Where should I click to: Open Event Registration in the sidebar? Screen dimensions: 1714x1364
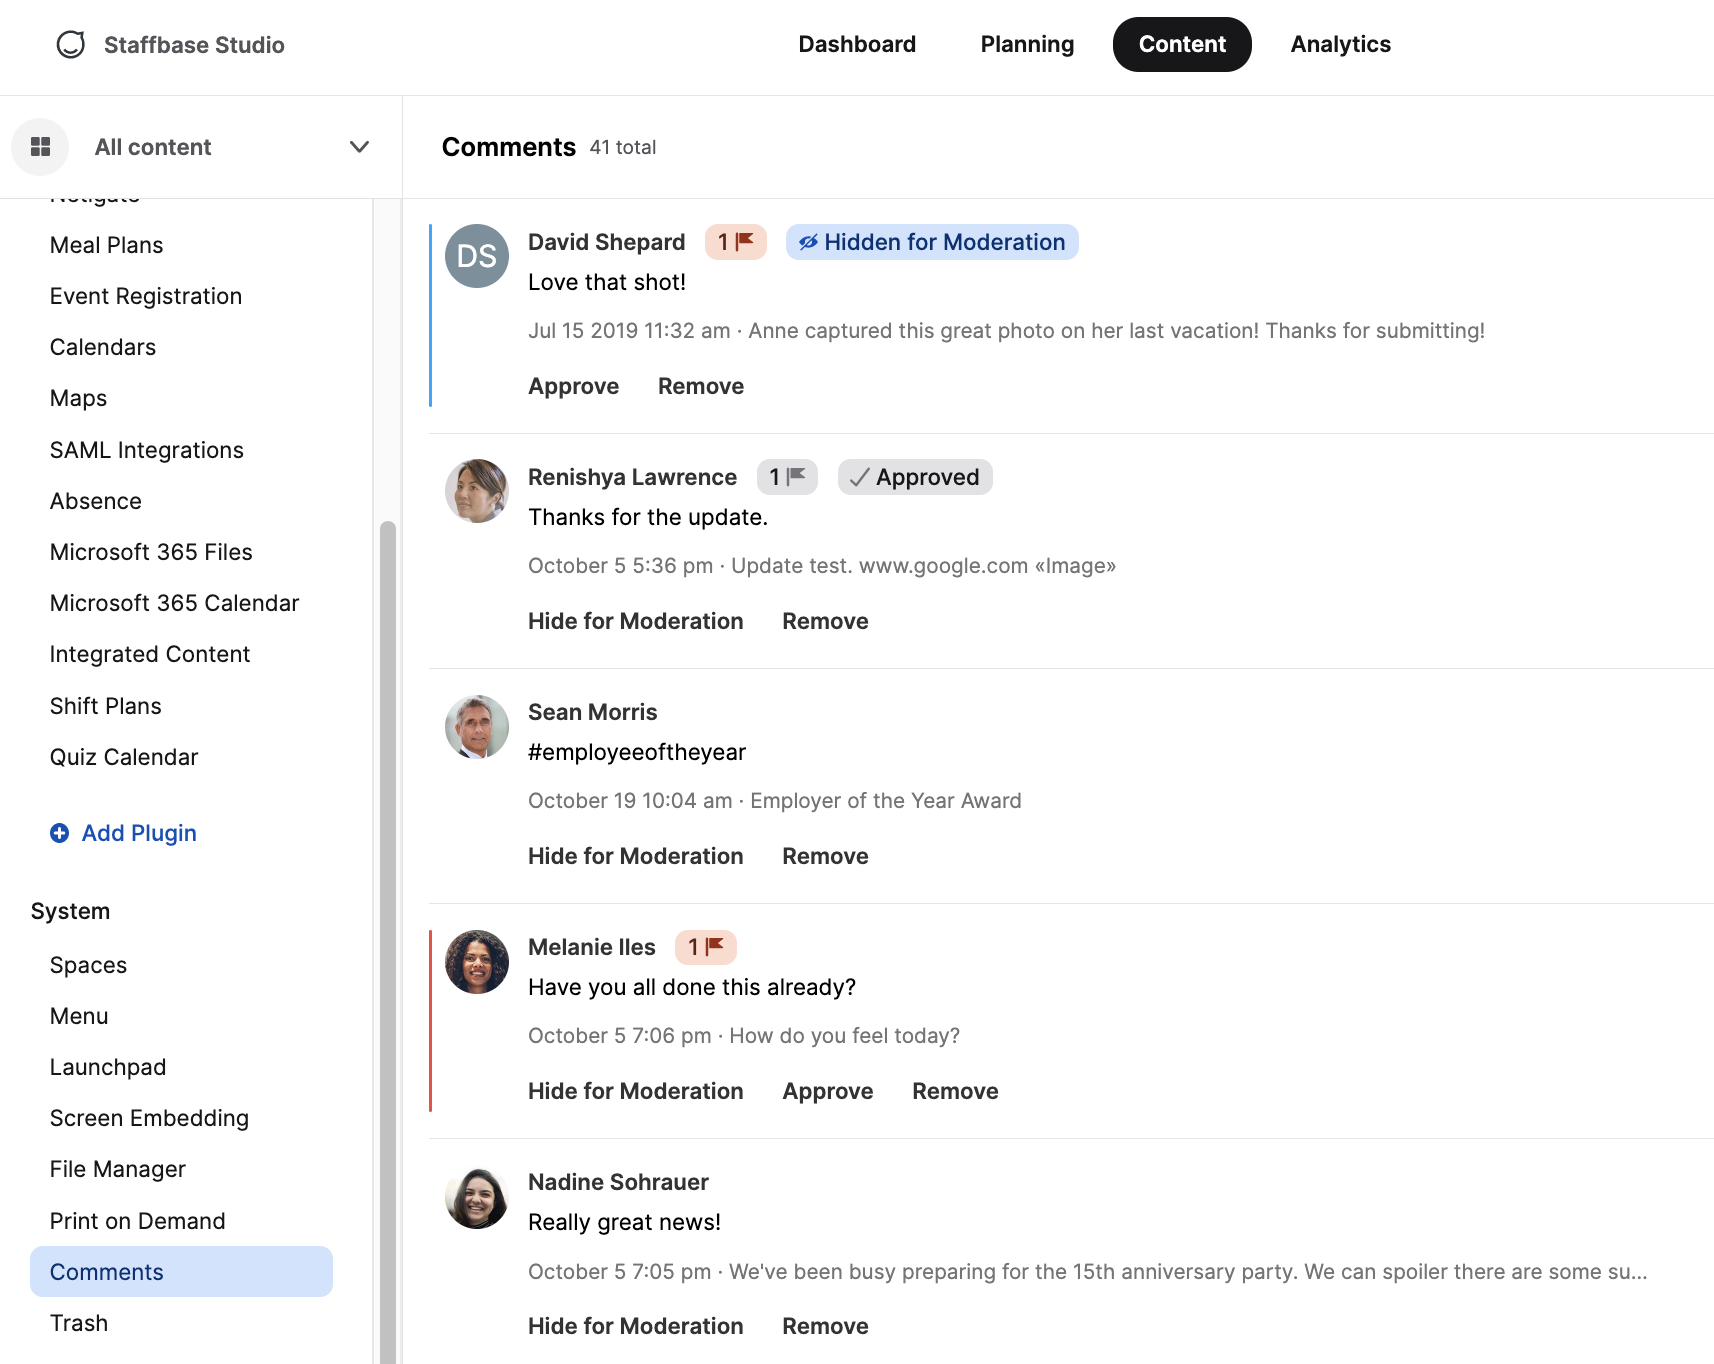(x=146, y=296)
